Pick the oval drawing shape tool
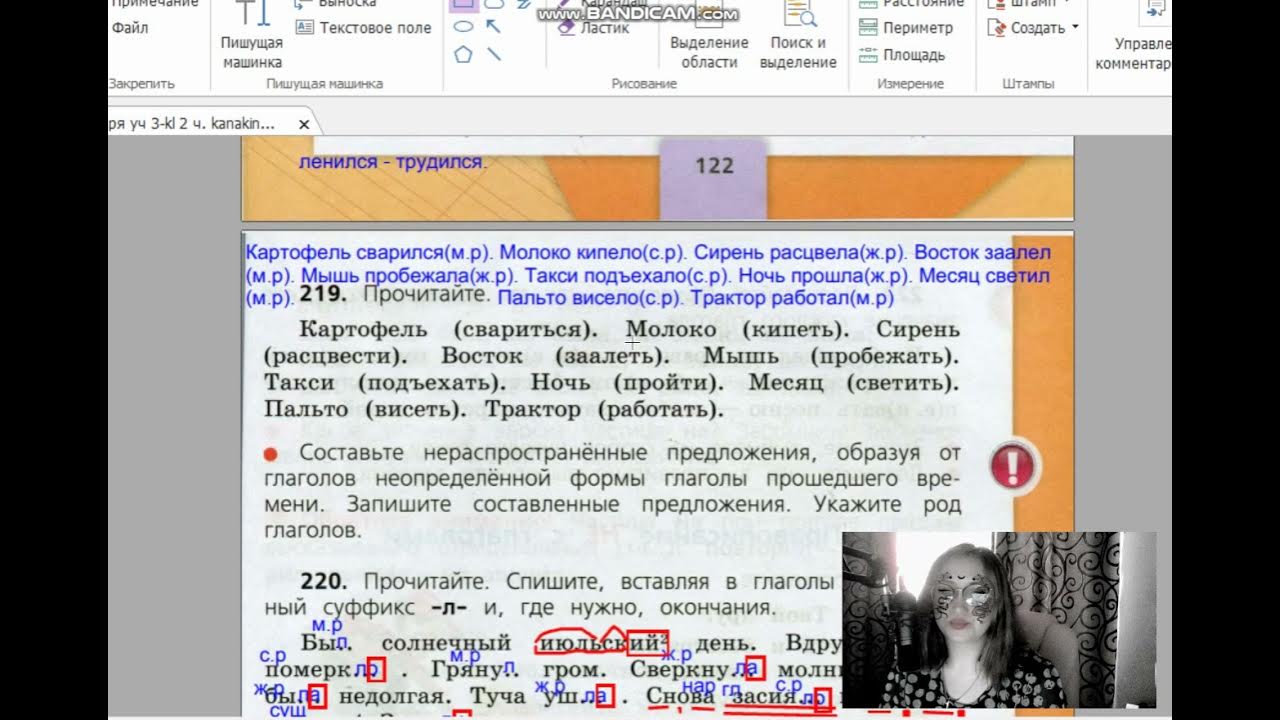The image size is (1280, 720). click(463, 27)
